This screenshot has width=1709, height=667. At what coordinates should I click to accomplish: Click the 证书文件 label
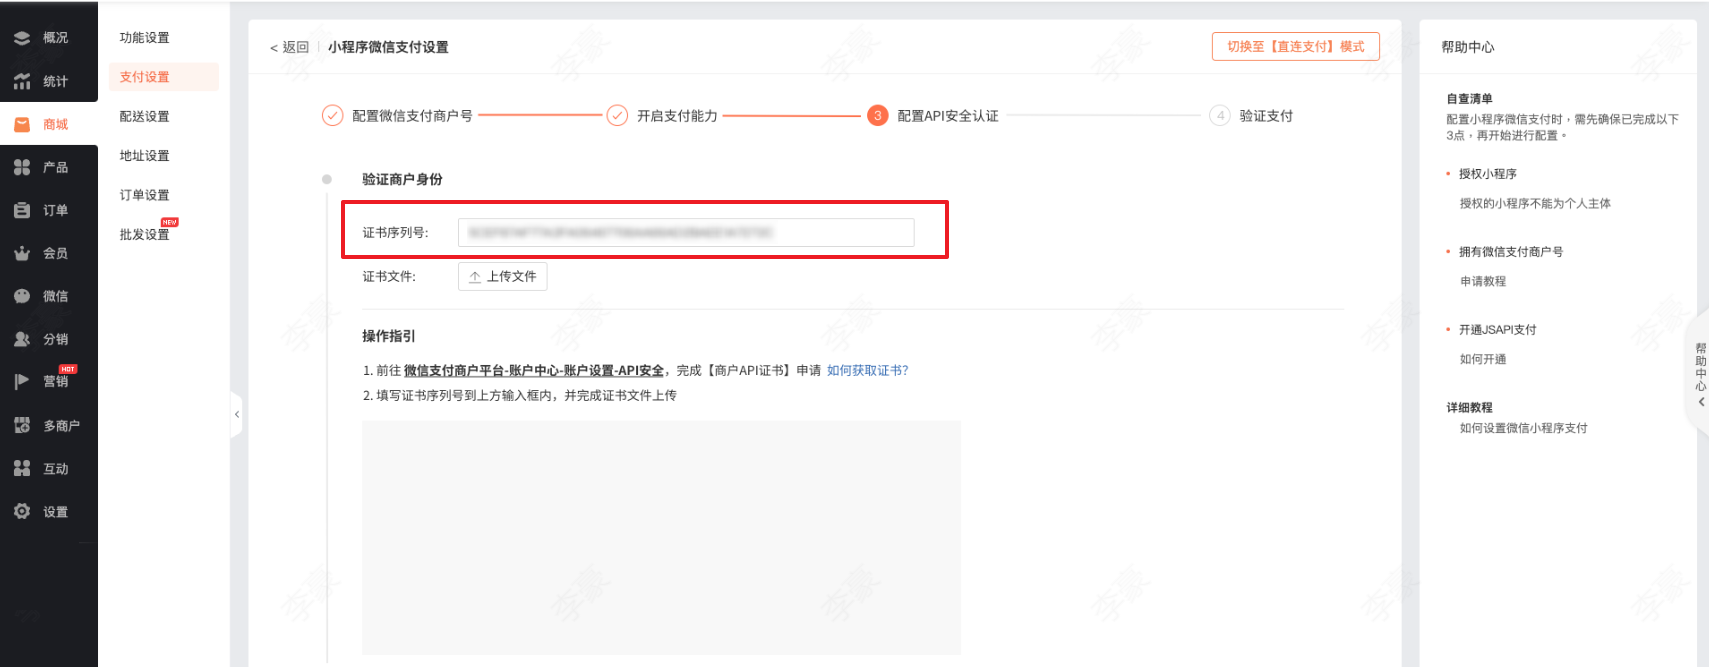(389, 277)
